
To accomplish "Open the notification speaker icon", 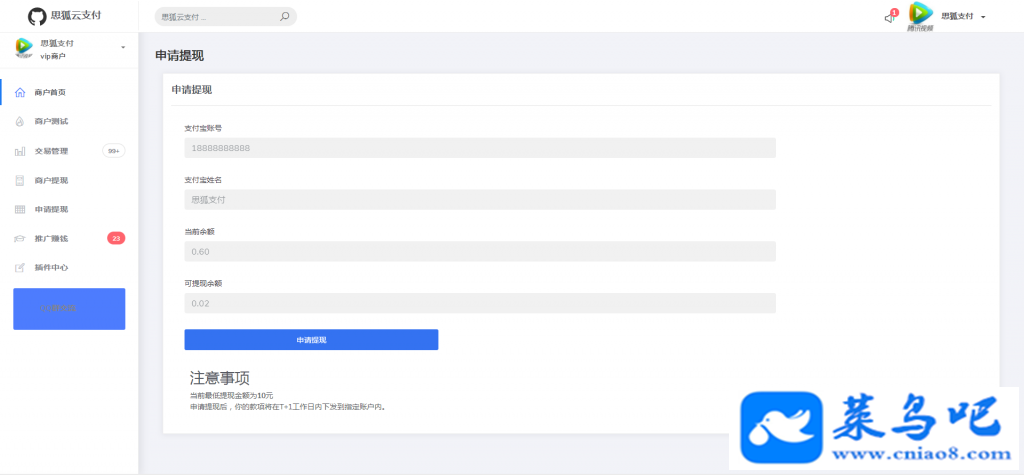I will pyautogui.click(x=889, y=18).
